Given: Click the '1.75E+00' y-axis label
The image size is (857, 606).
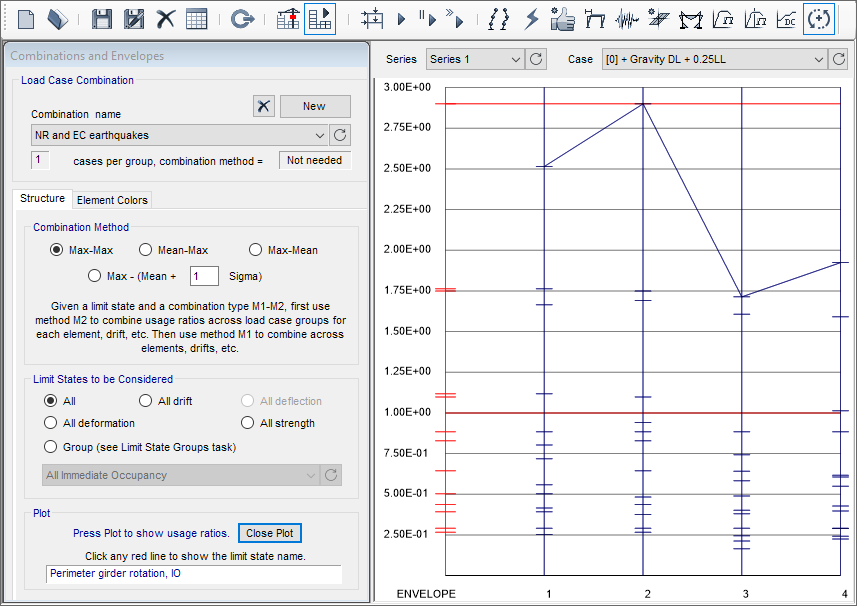Looking at the screenshot, I should click(407, 290).
